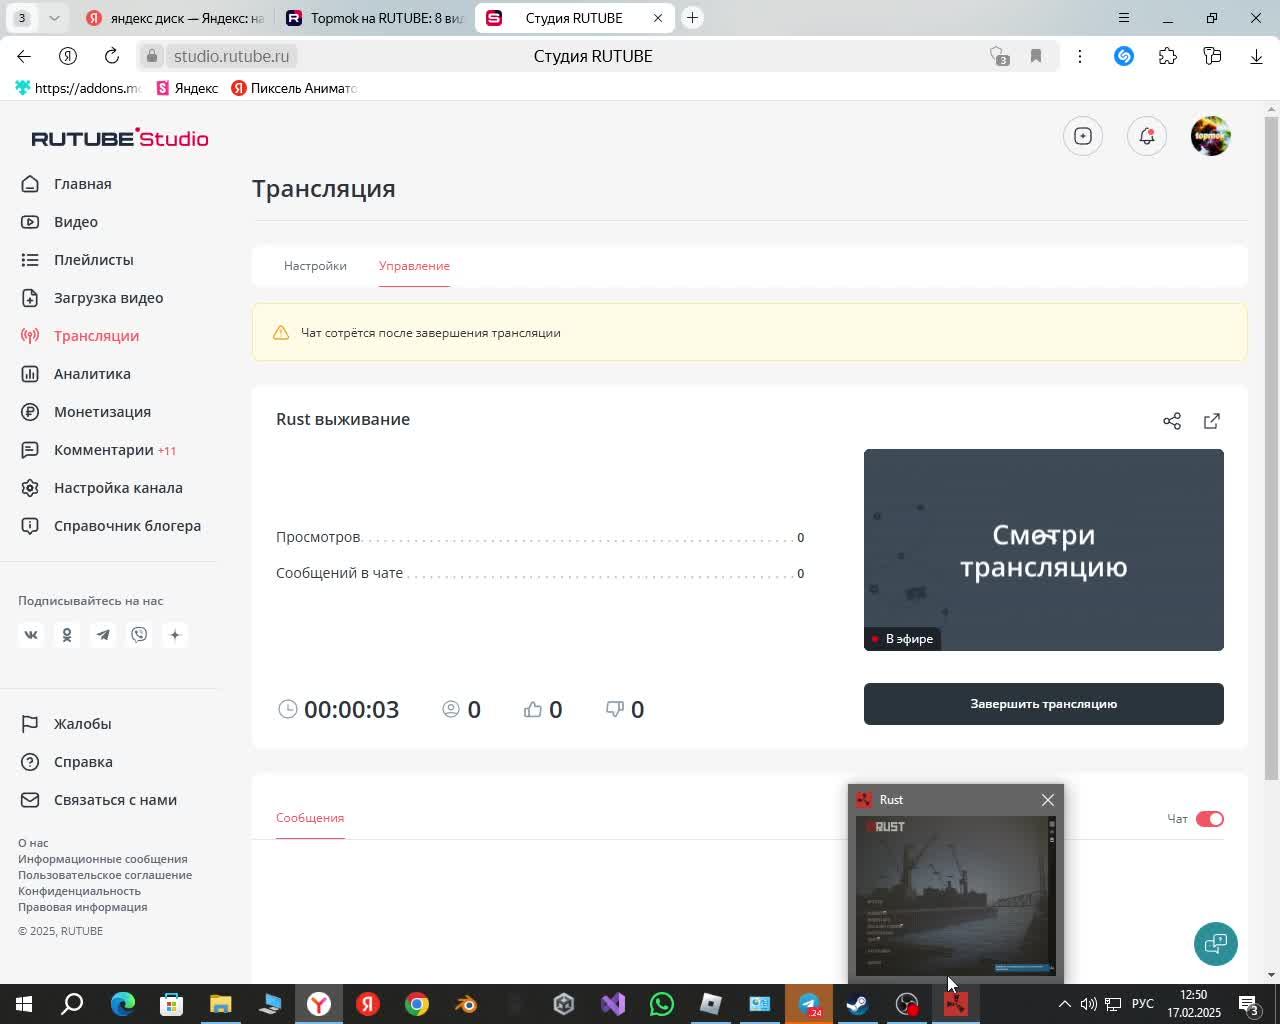Viewport: 1280px width, 1024px height.
Task: Bookmark this page icon
Action: coord(1036,56)
